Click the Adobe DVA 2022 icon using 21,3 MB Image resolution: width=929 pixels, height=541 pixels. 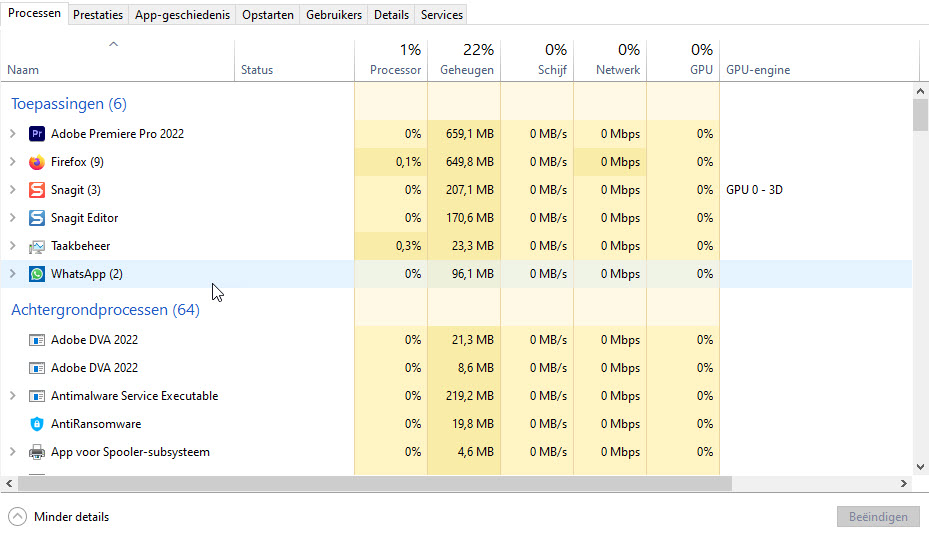pyautogui.click(x=37, y=340)
